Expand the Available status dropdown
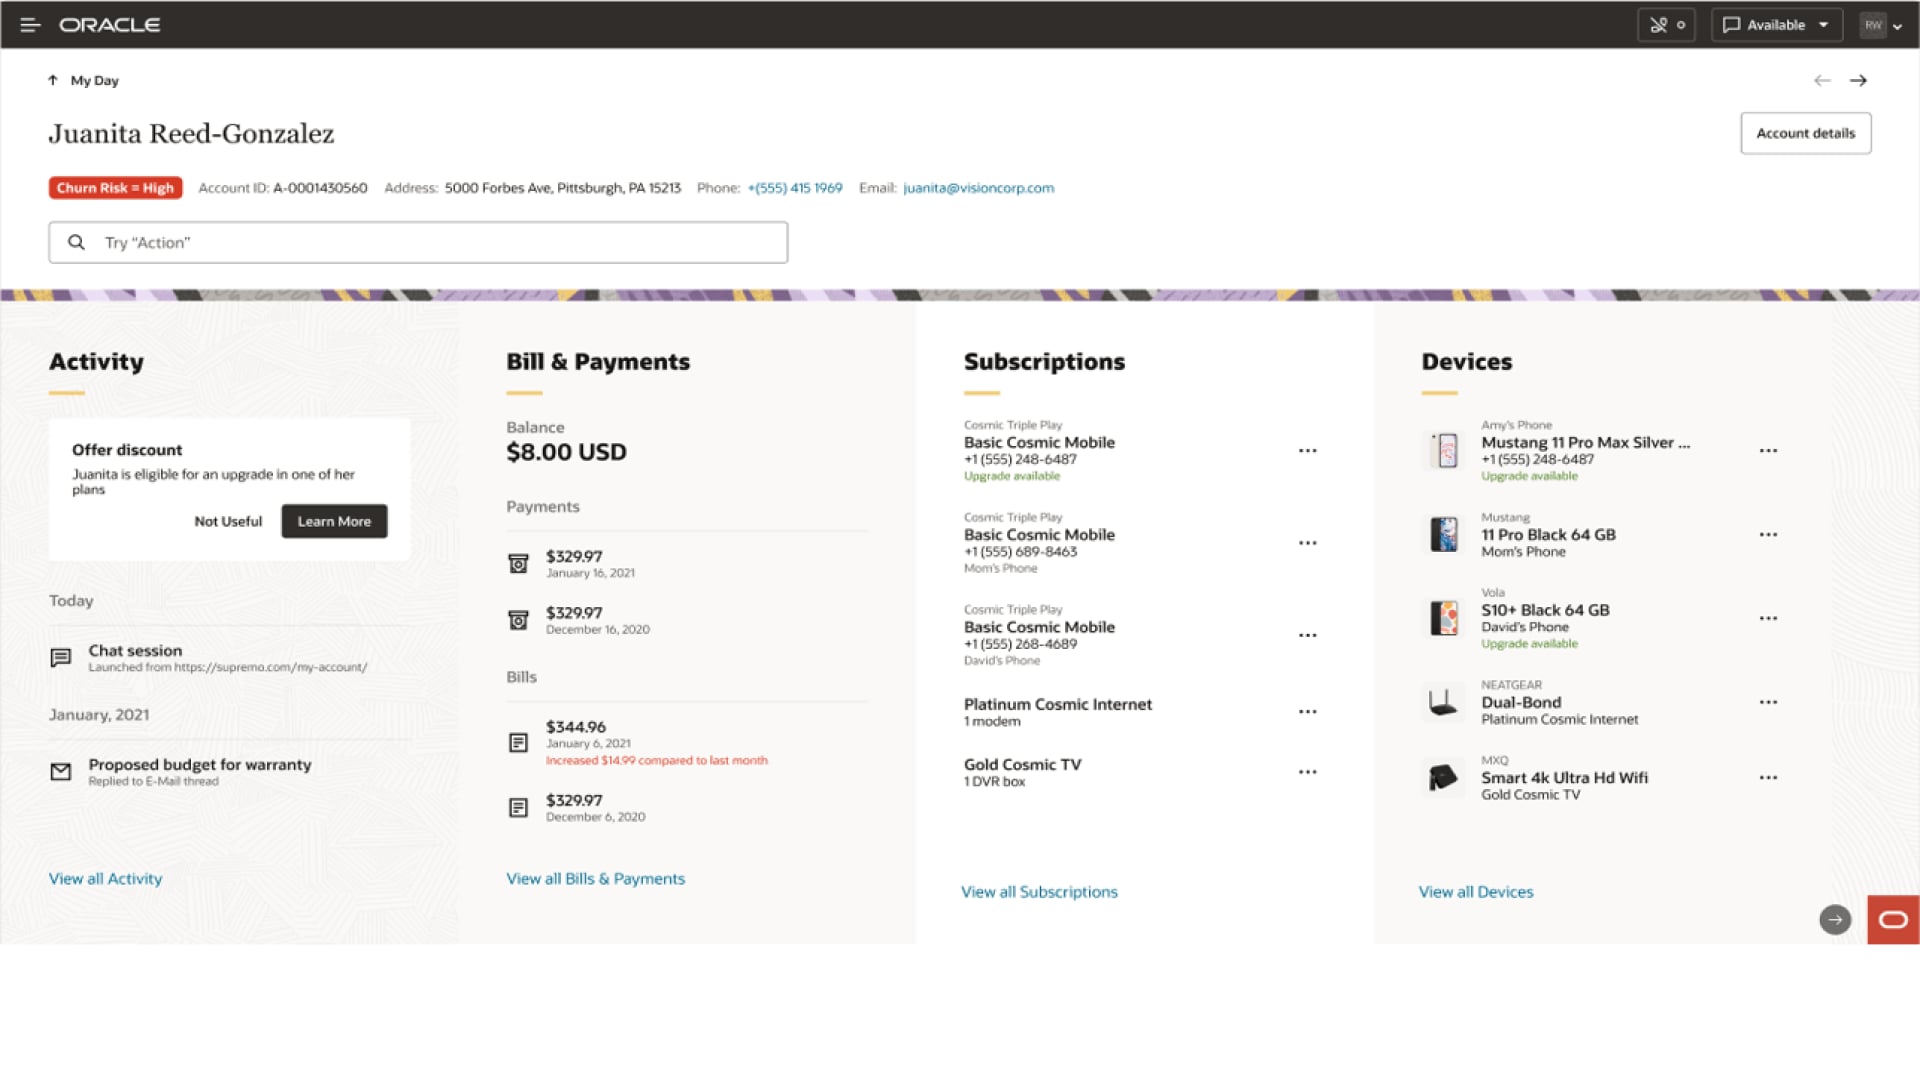Image resolution: width=1920 pixels, height=1080 pixels. pos(1777,25)
